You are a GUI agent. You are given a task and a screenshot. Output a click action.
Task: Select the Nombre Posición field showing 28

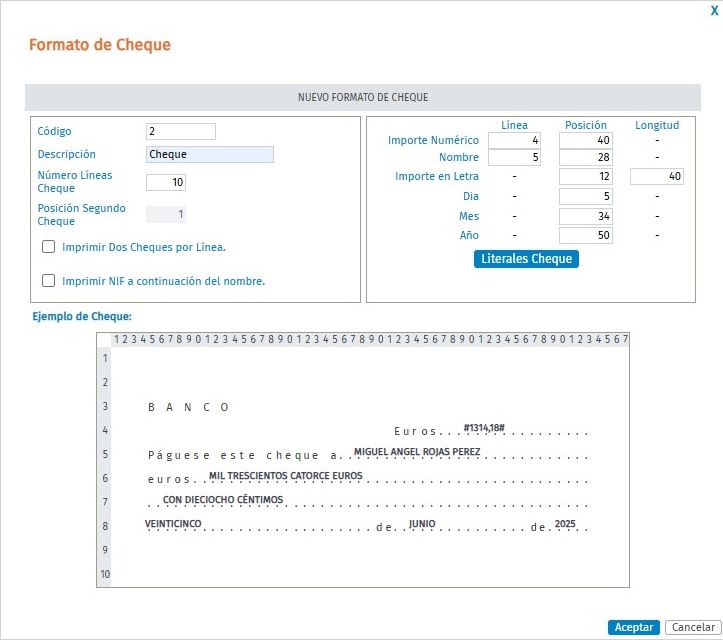click(586, 157)
